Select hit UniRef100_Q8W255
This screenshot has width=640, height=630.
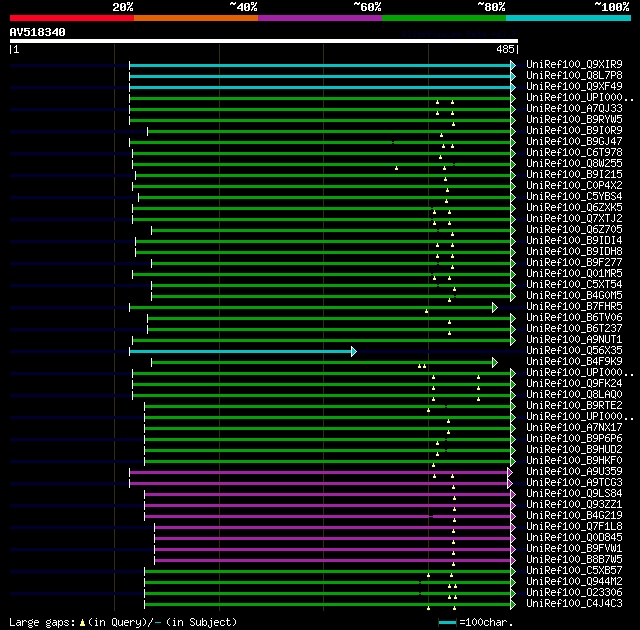tap(574, 164)
